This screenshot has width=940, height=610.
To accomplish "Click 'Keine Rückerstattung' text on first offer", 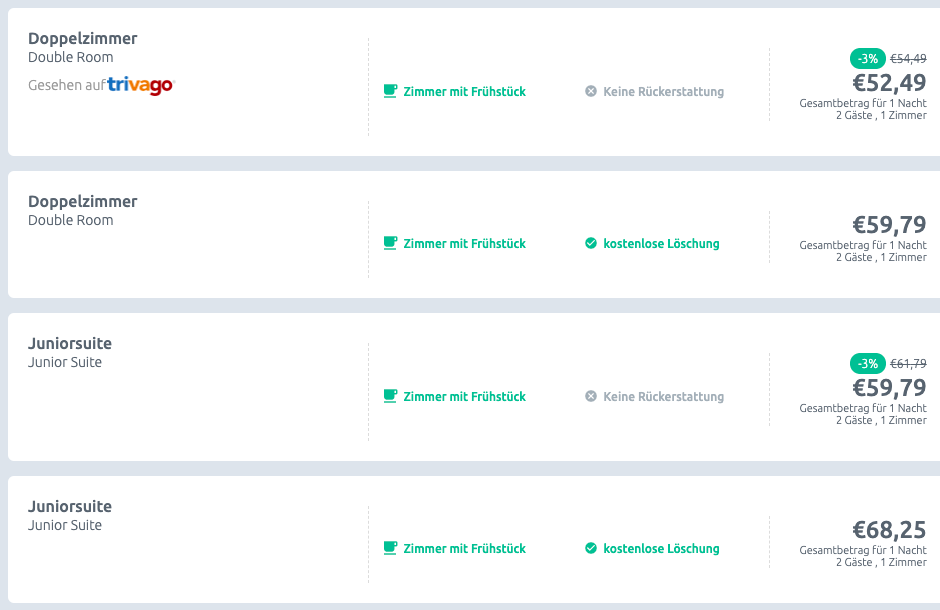I will click(x=664, y=92).
